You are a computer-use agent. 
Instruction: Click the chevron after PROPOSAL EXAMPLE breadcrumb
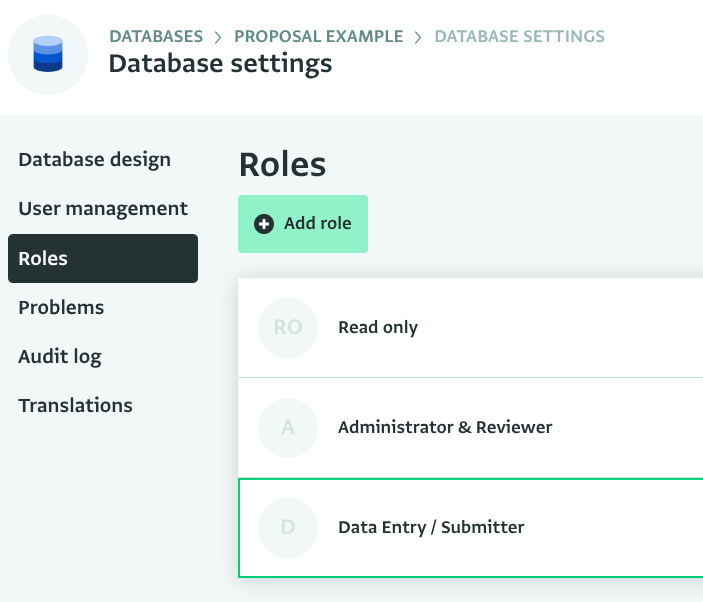[x=418, y=37]
